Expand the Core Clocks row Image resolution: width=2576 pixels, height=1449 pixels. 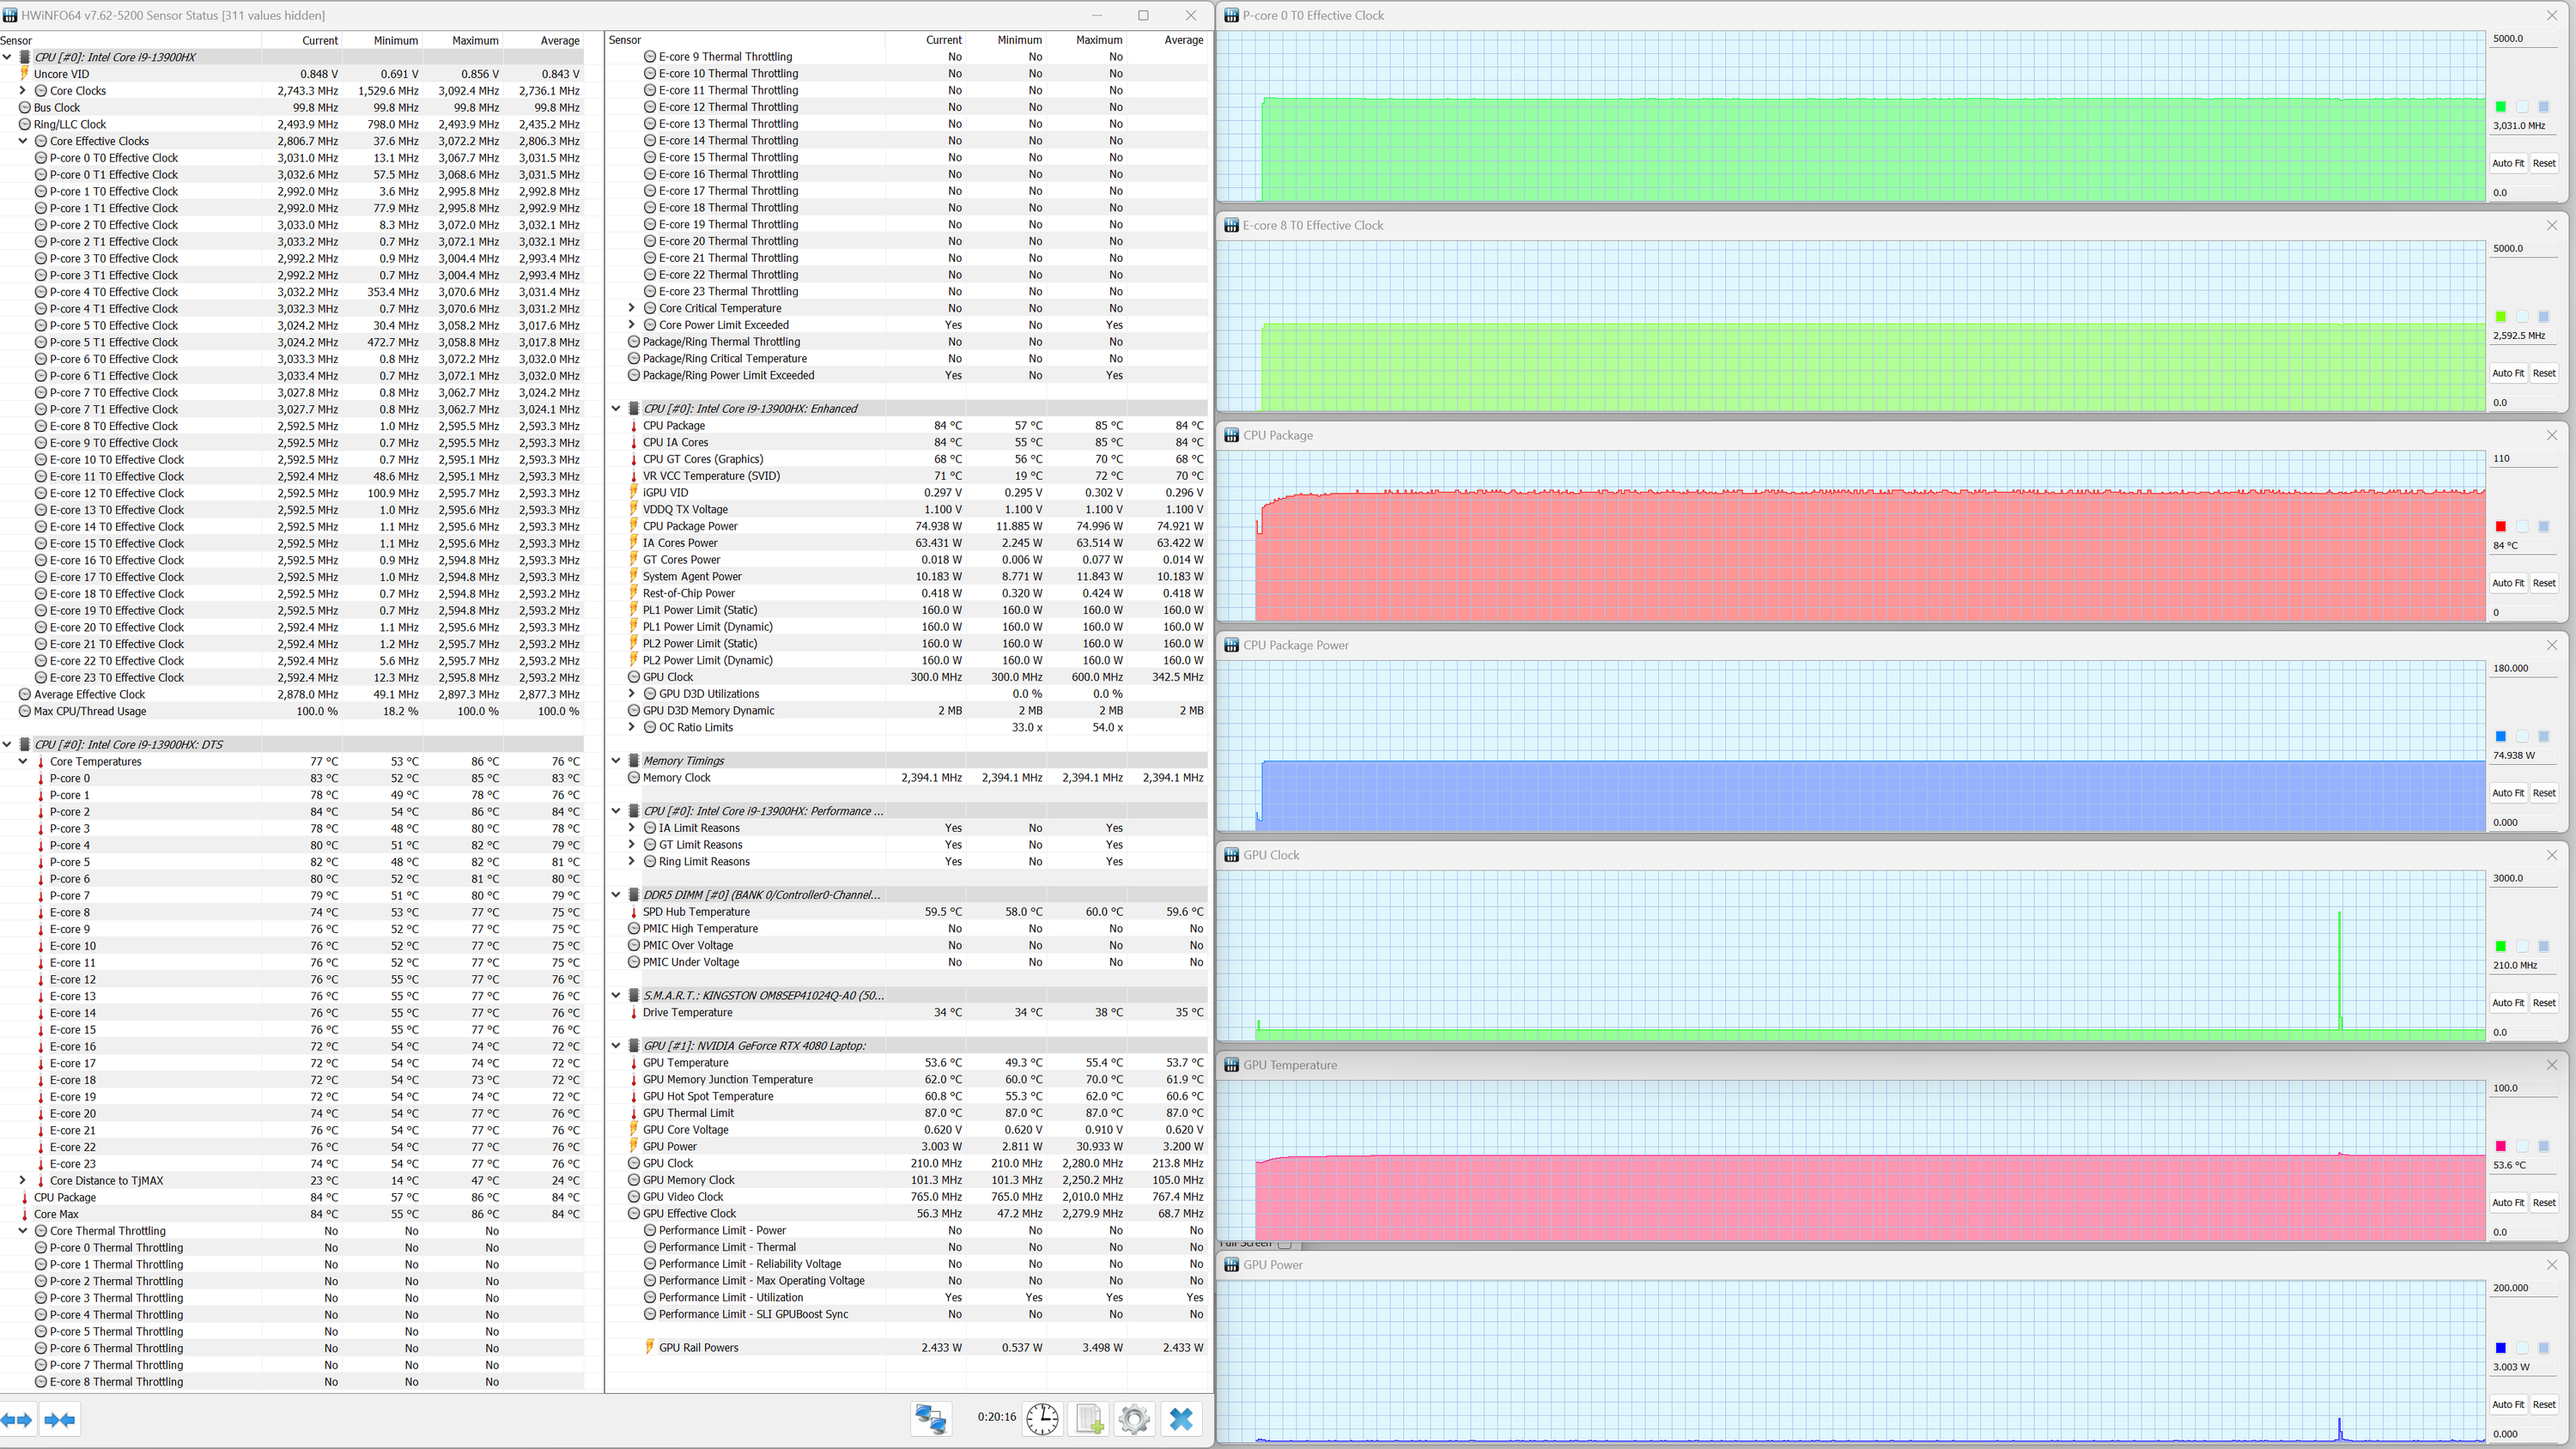tap(23, 91)
